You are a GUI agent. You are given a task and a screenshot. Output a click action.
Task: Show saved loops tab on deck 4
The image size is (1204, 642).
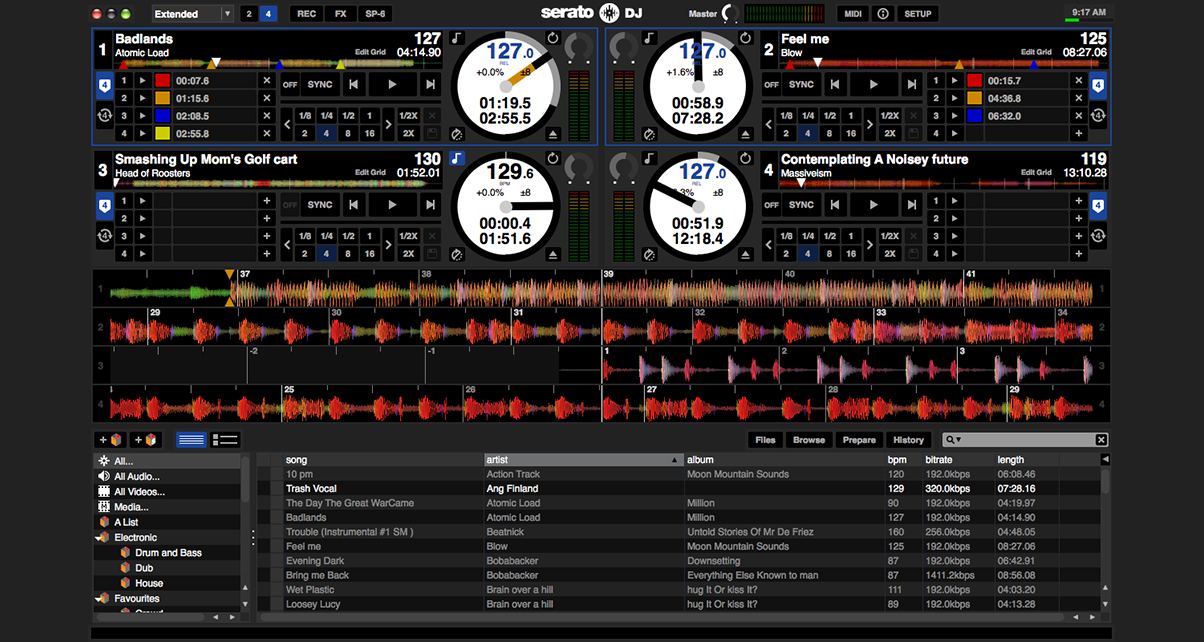pos(1098,236)
